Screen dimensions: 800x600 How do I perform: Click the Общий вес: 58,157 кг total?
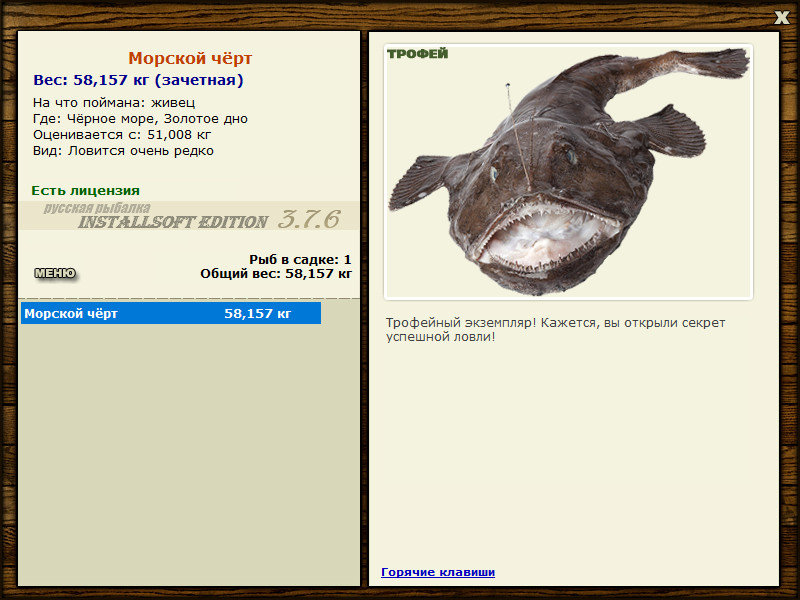click(276, 273)
